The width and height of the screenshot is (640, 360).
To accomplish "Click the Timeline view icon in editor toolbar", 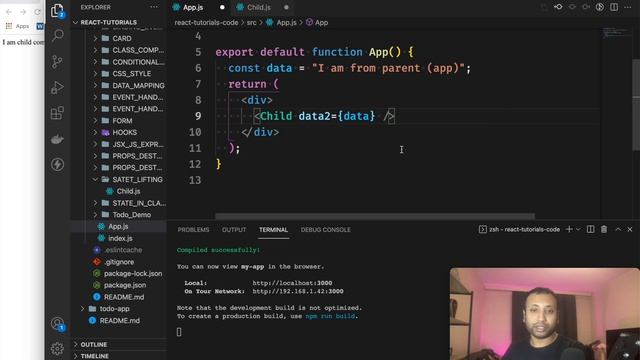I will point(600,7).
